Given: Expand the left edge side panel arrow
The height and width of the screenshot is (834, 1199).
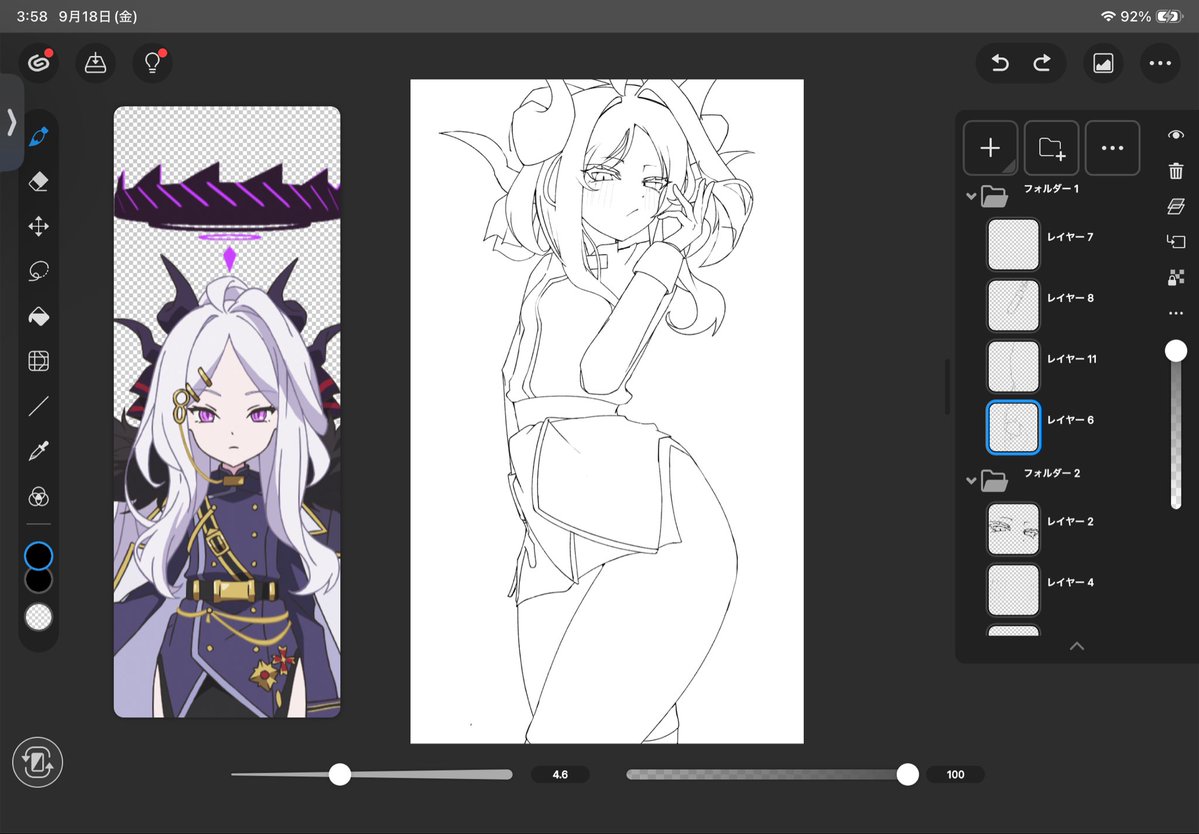Looking at the screenshot, I should pyautogui.click(x=11, y=122).
